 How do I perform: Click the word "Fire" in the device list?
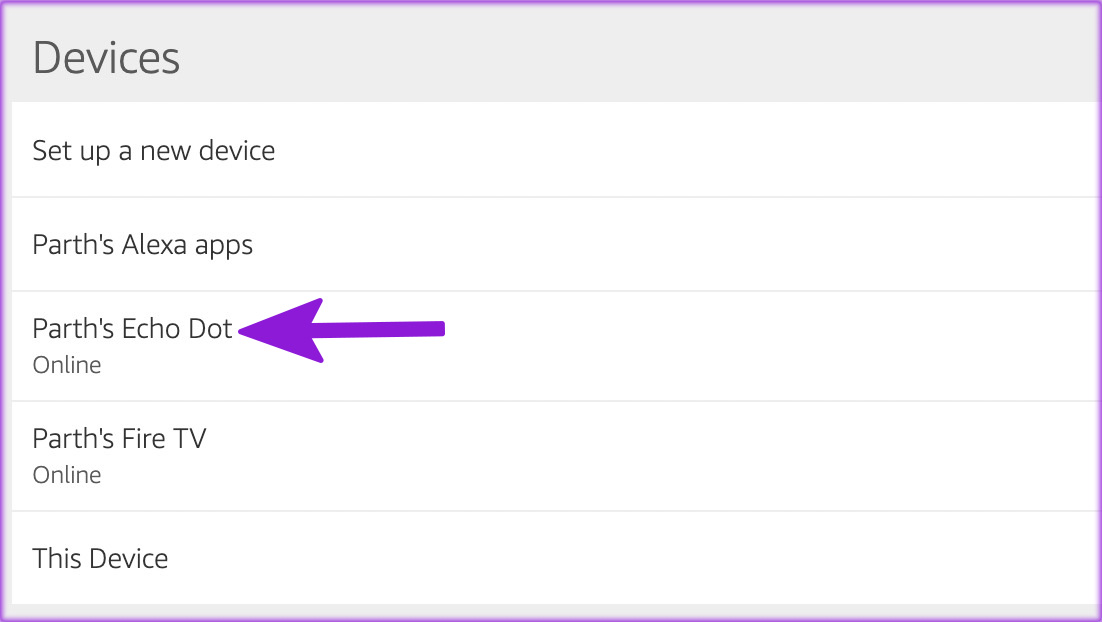coord(143,438)
